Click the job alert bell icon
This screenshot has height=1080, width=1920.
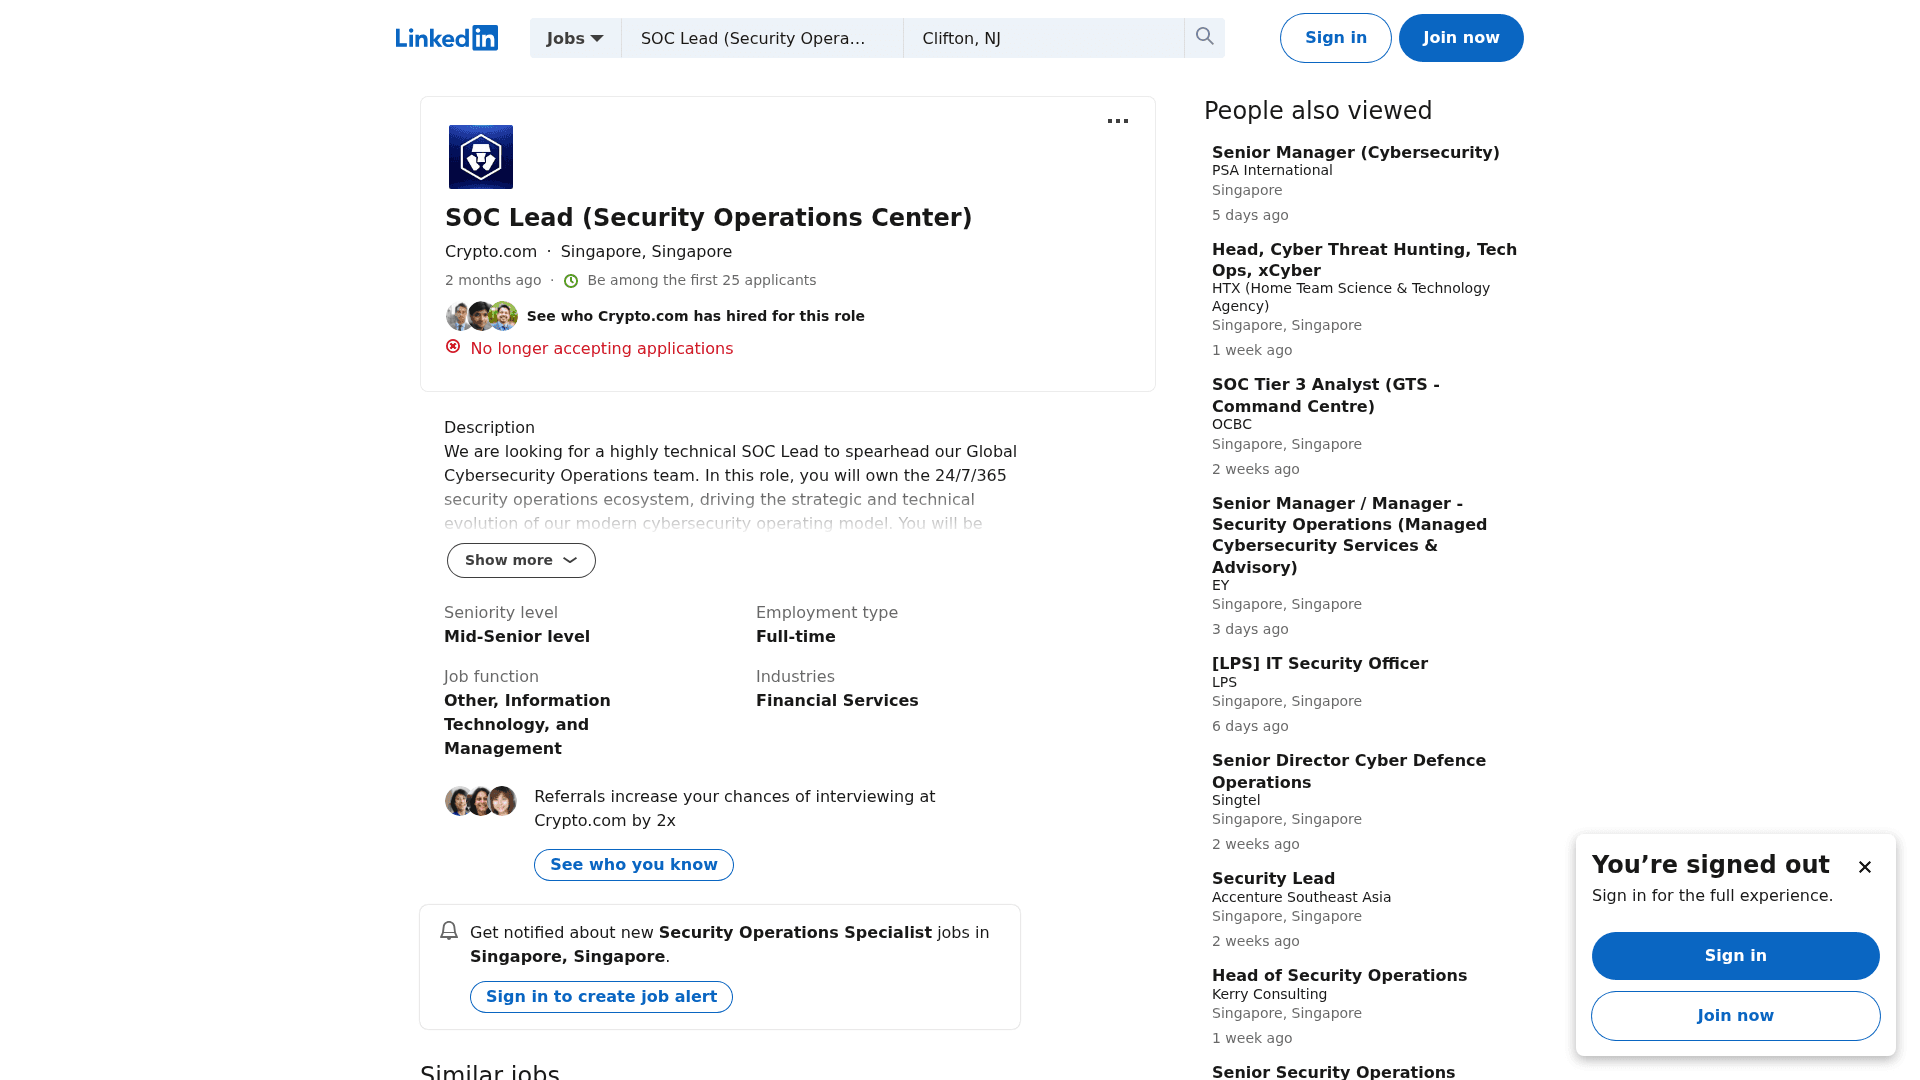(449, 931)
